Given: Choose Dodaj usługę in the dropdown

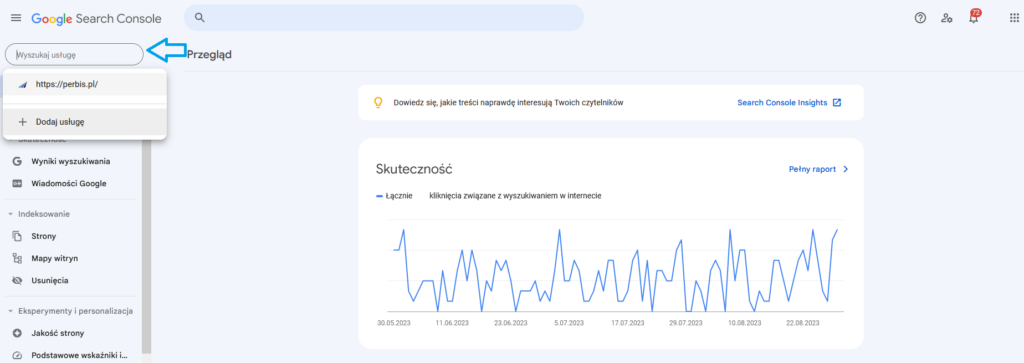Looking at the screenshot, I should pos(85,122).
